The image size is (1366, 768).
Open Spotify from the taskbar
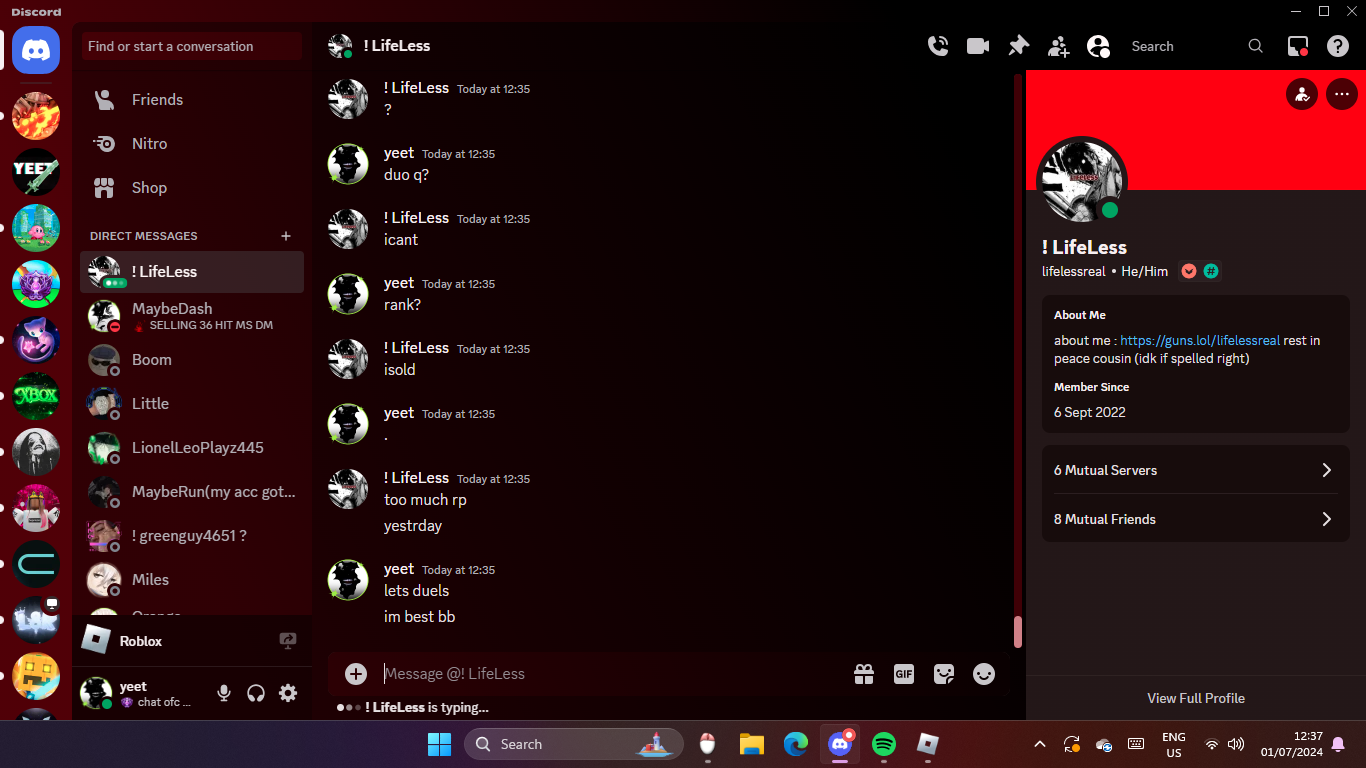click(884, 744)
